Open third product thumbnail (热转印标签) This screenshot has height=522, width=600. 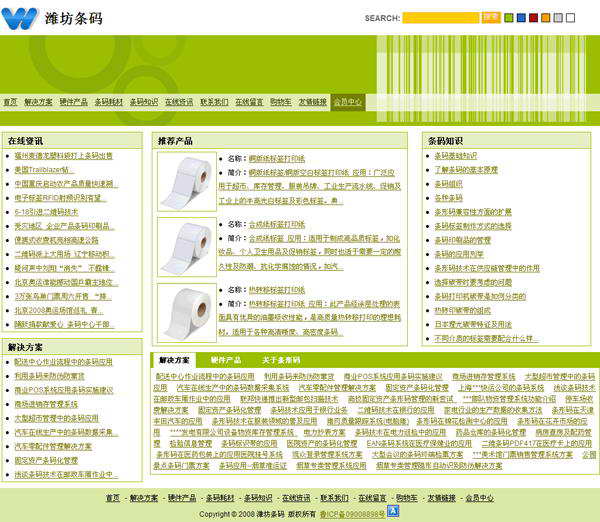(x=187, y=313)
